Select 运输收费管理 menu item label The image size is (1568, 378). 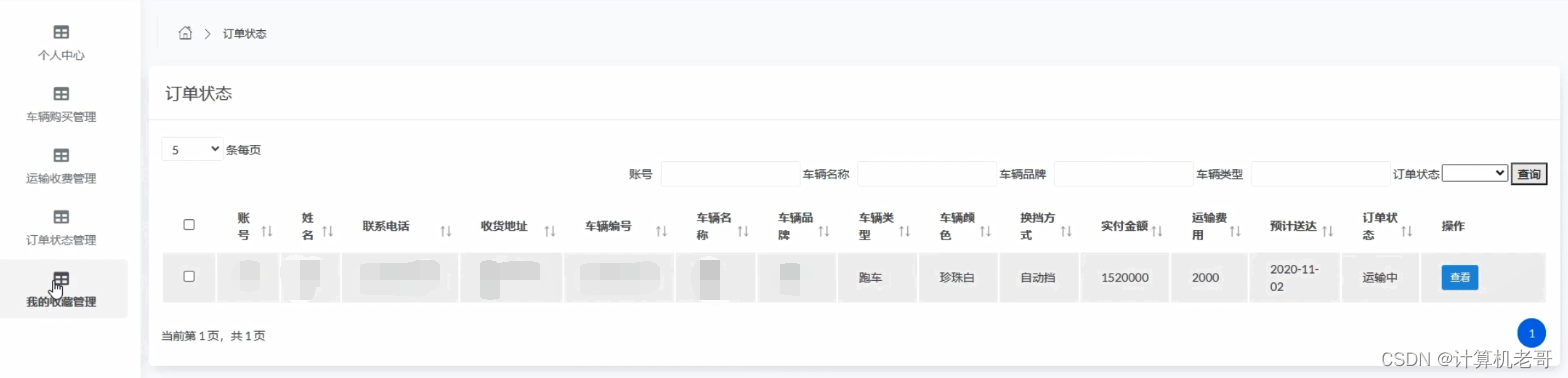(x=61, y=179)
